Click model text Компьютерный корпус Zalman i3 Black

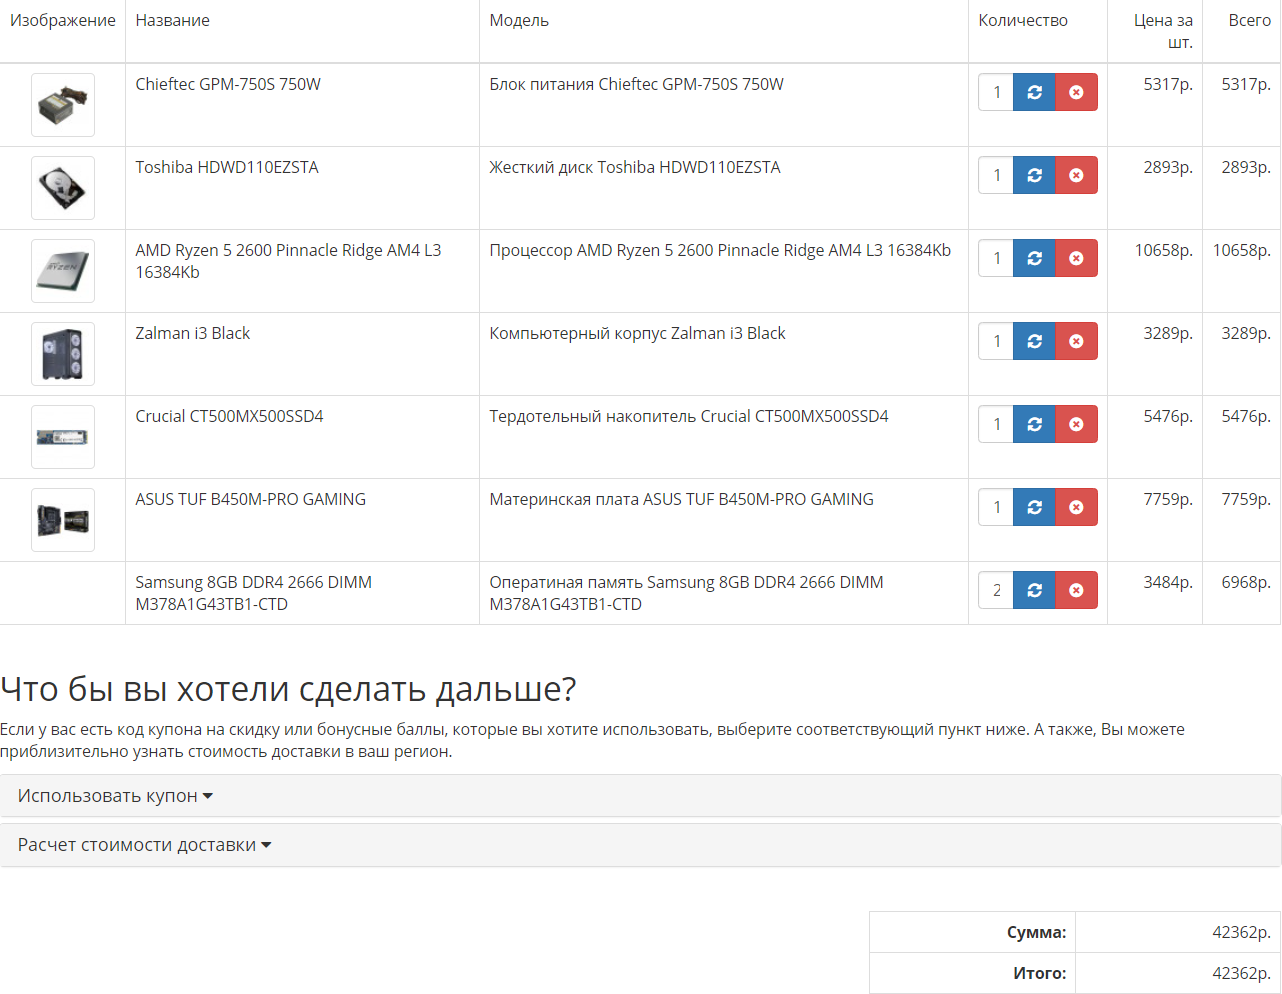637,333
